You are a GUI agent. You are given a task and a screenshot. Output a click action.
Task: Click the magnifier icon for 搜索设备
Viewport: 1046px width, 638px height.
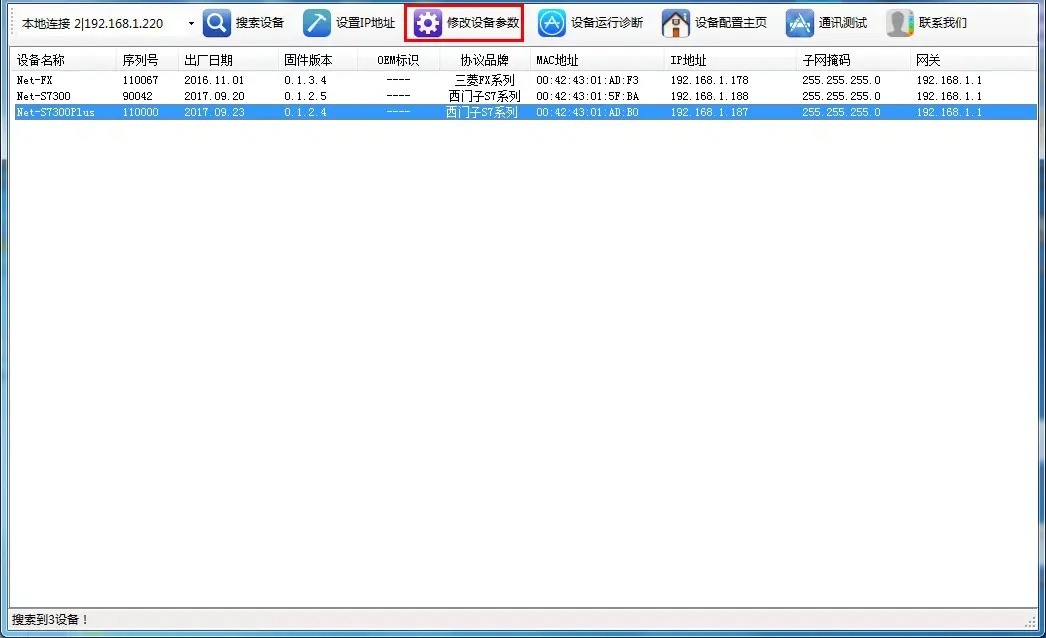point(217,23)
